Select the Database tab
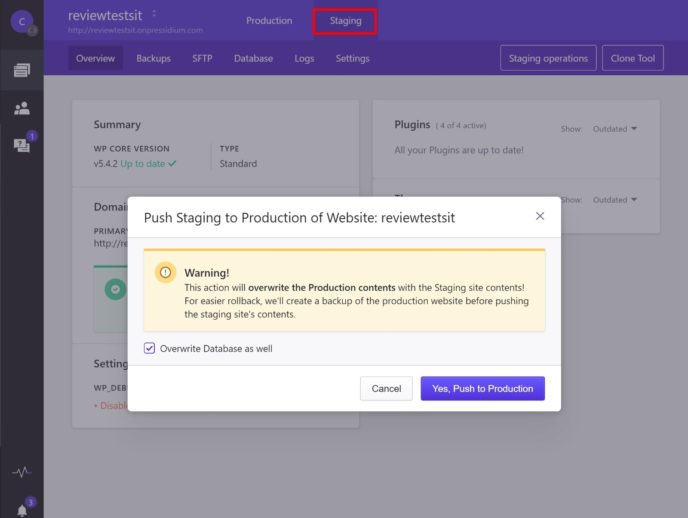Screen dimensions: 688x518 tap(253, 58)
